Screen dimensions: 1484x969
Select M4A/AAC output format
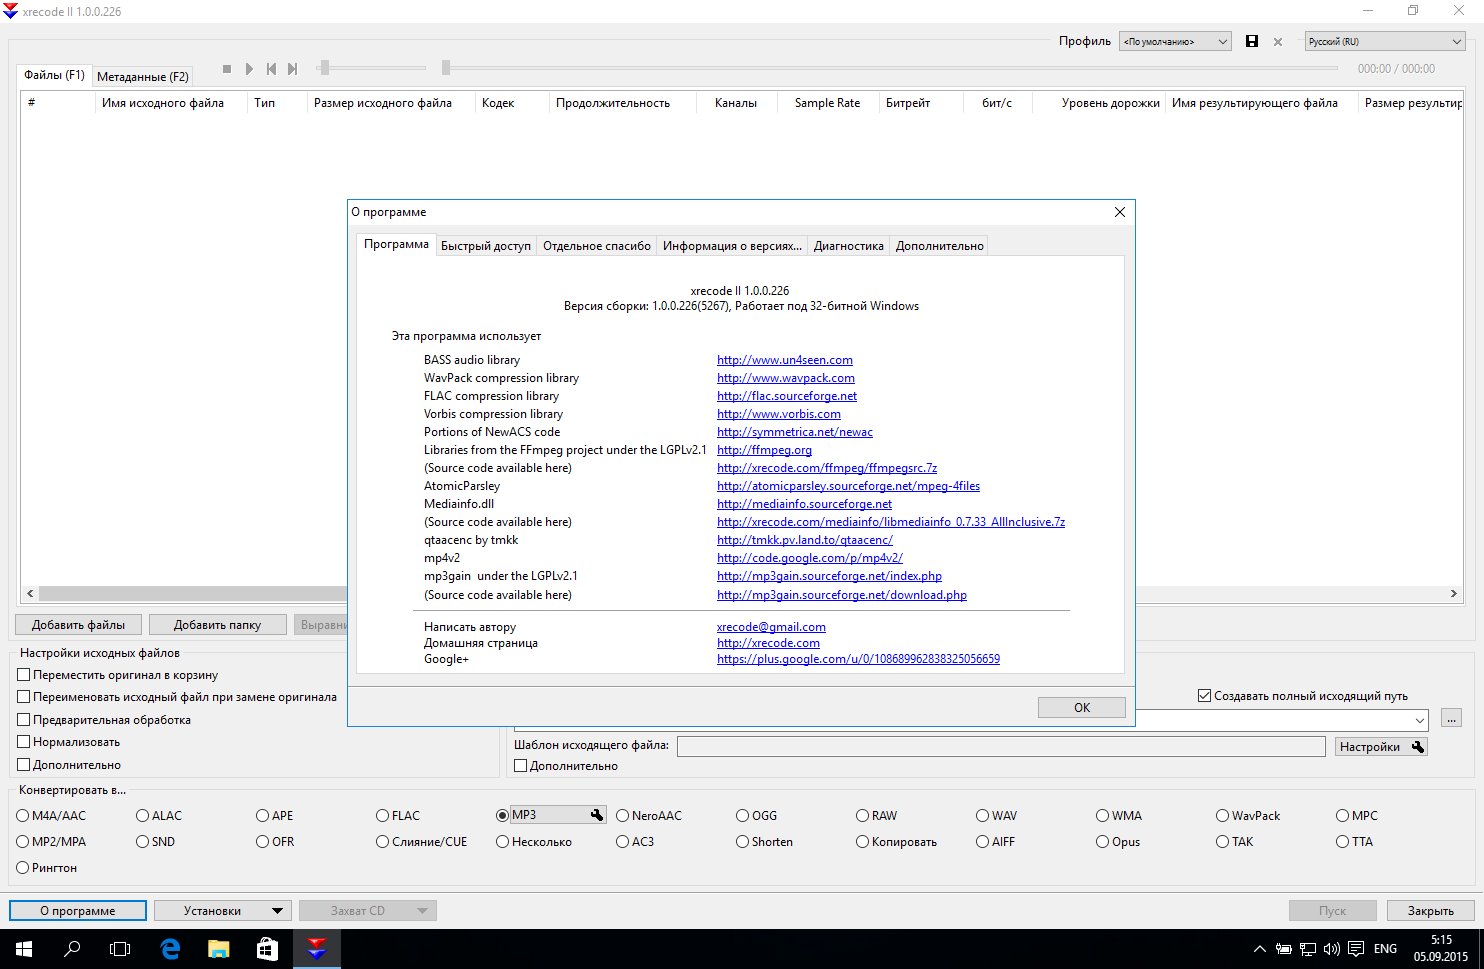coord(23,816)
